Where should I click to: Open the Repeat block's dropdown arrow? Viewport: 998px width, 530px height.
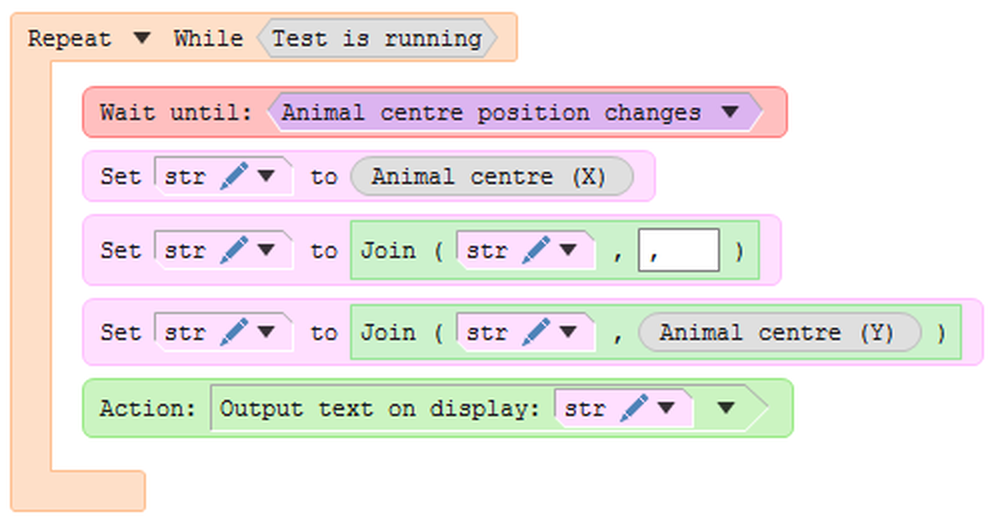[x=142, y=39]
